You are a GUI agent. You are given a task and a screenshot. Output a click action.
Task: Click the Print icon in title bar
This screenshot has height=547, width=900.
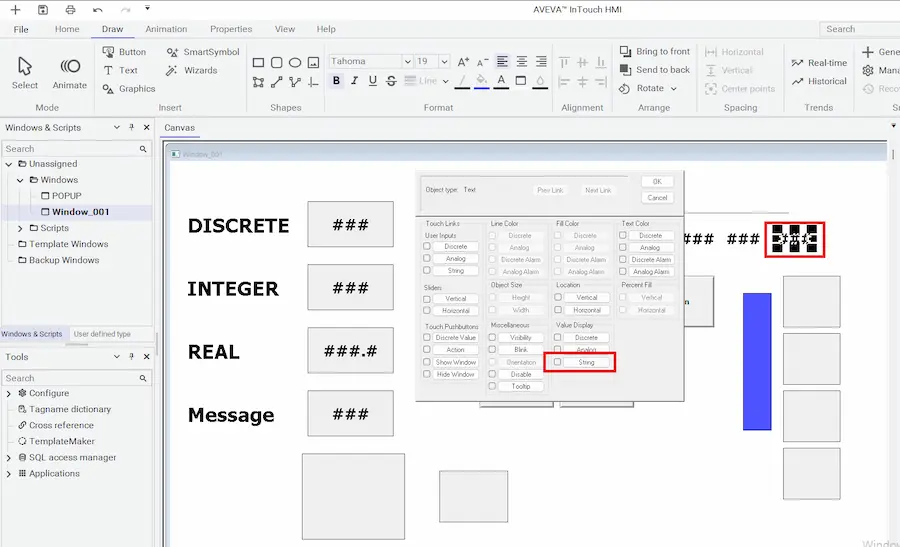coord(70,9)
